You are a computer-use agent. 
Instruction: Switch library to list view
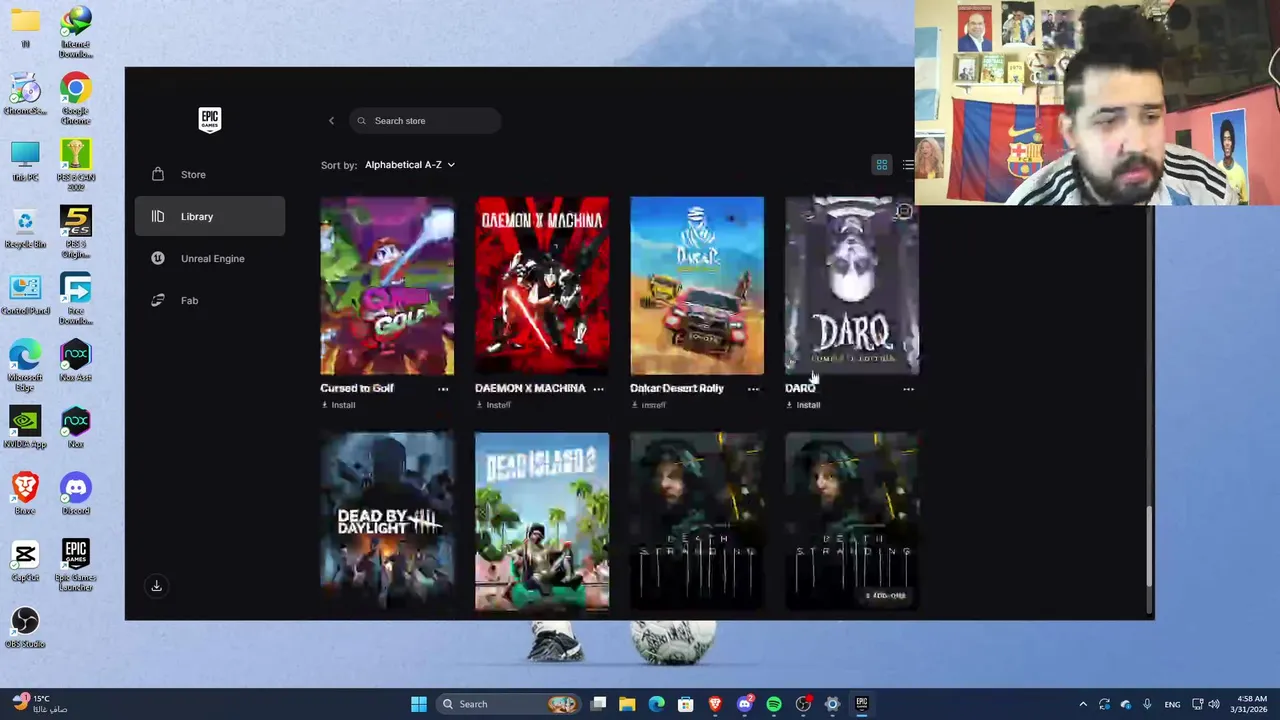coord(907,165)
